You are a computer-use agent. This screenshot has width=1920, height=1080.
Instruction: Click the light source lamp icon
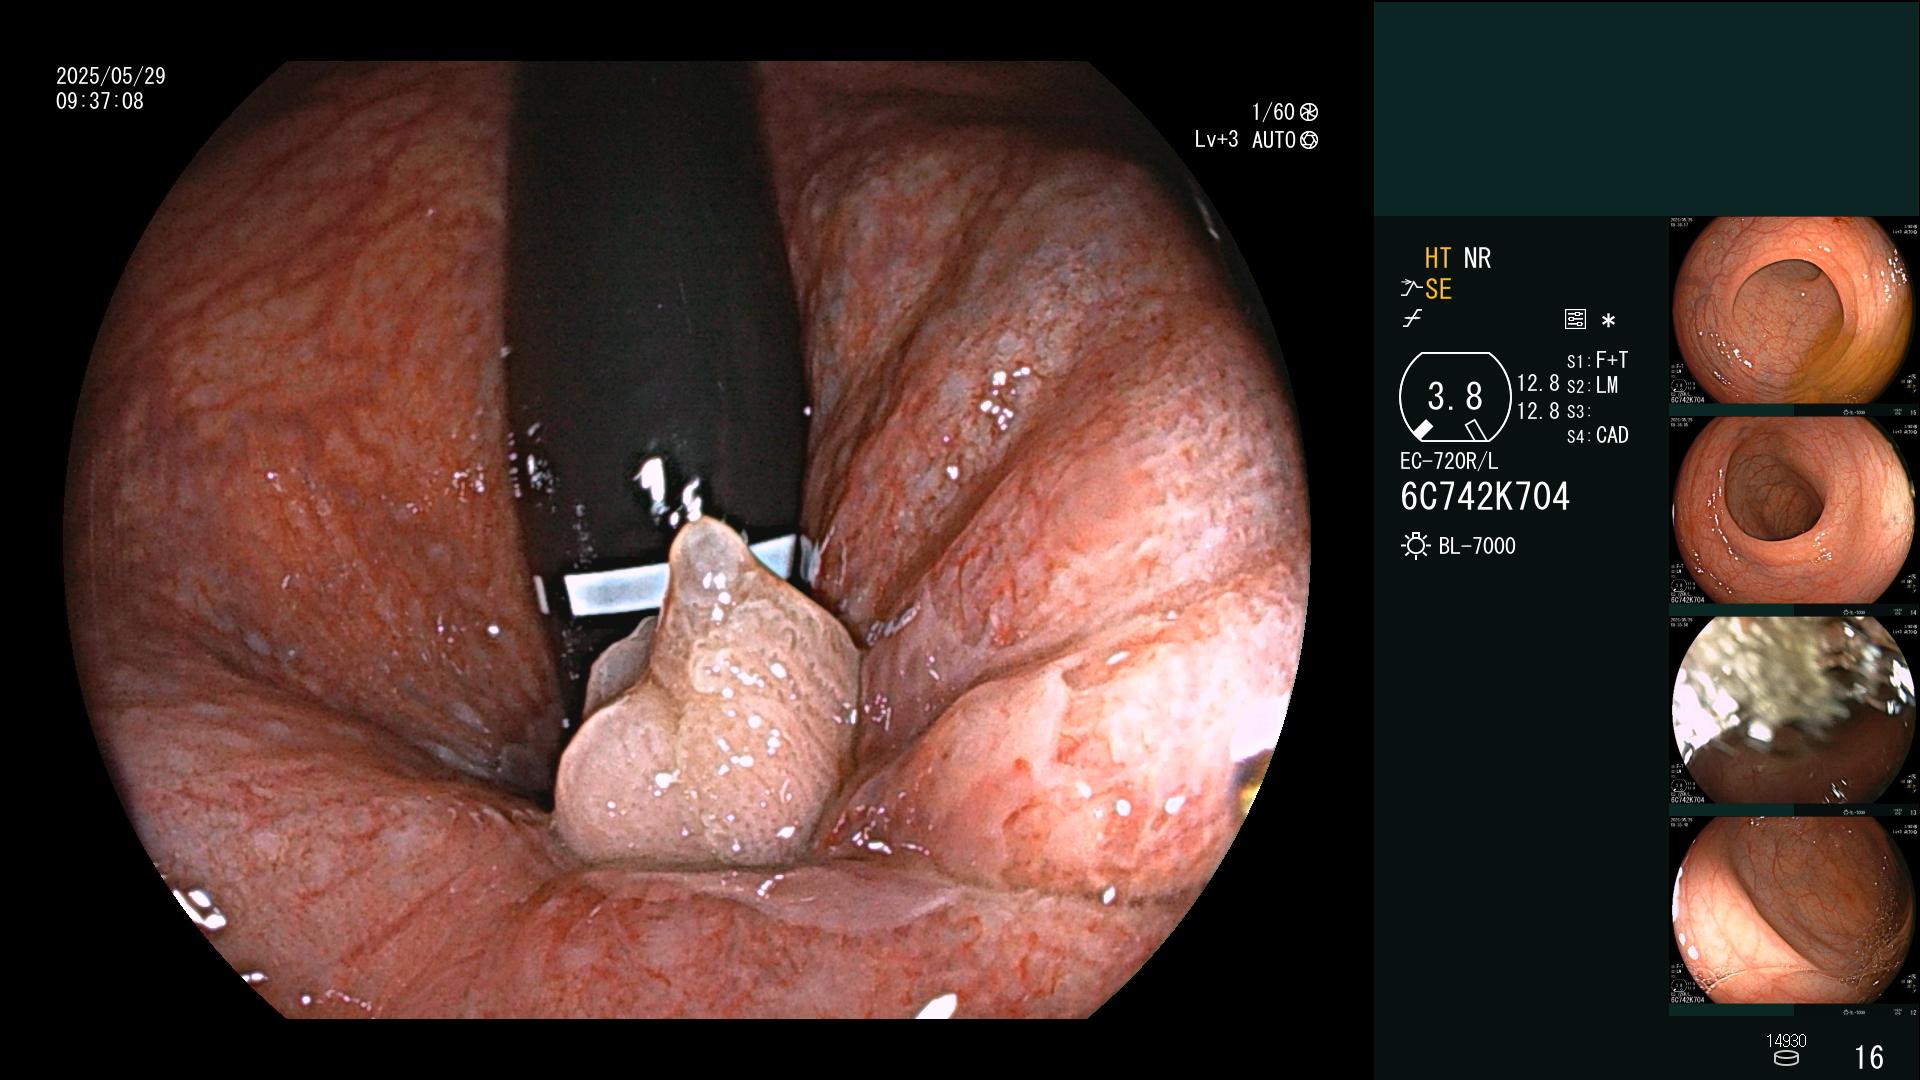[1415, 546]
